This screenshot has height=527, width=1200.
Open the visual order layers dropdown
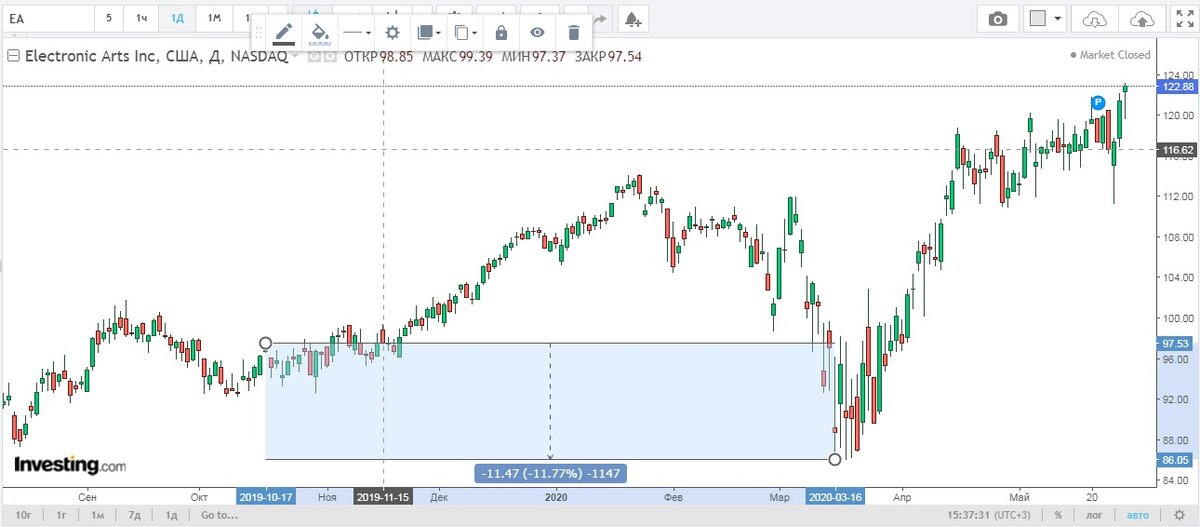tap(428, 32)
